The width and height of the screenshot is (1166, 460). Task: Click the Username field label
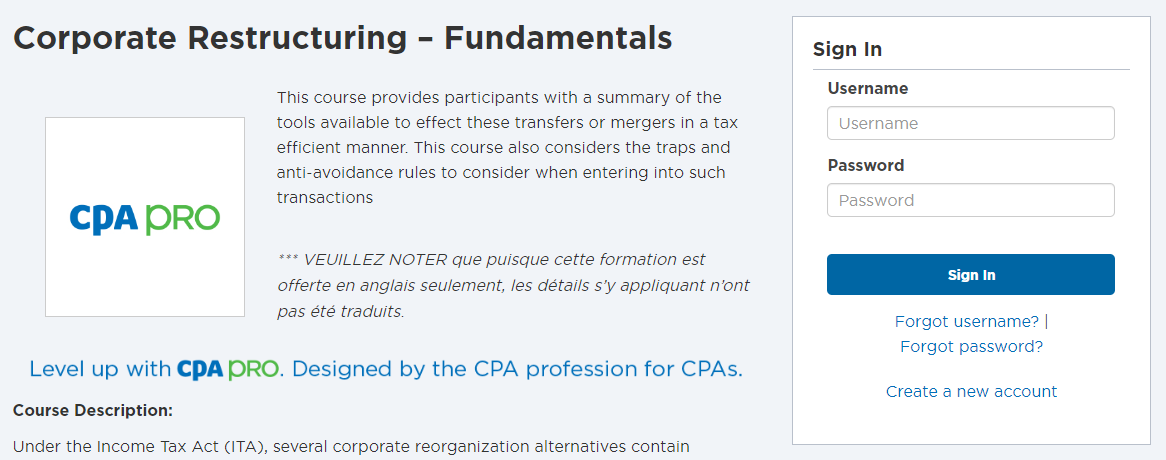868,88
